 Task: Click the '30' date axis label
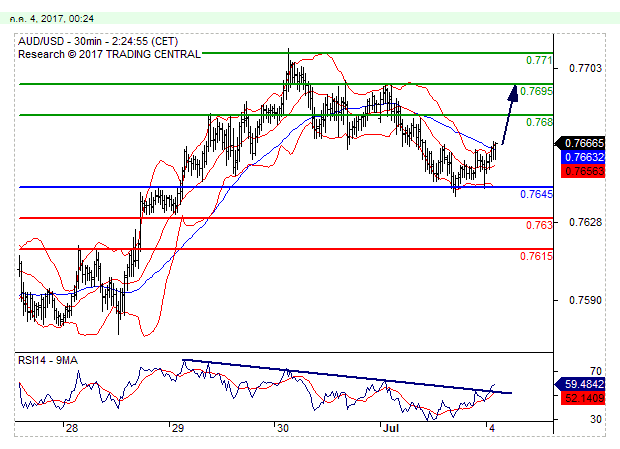tap(283, 428)
